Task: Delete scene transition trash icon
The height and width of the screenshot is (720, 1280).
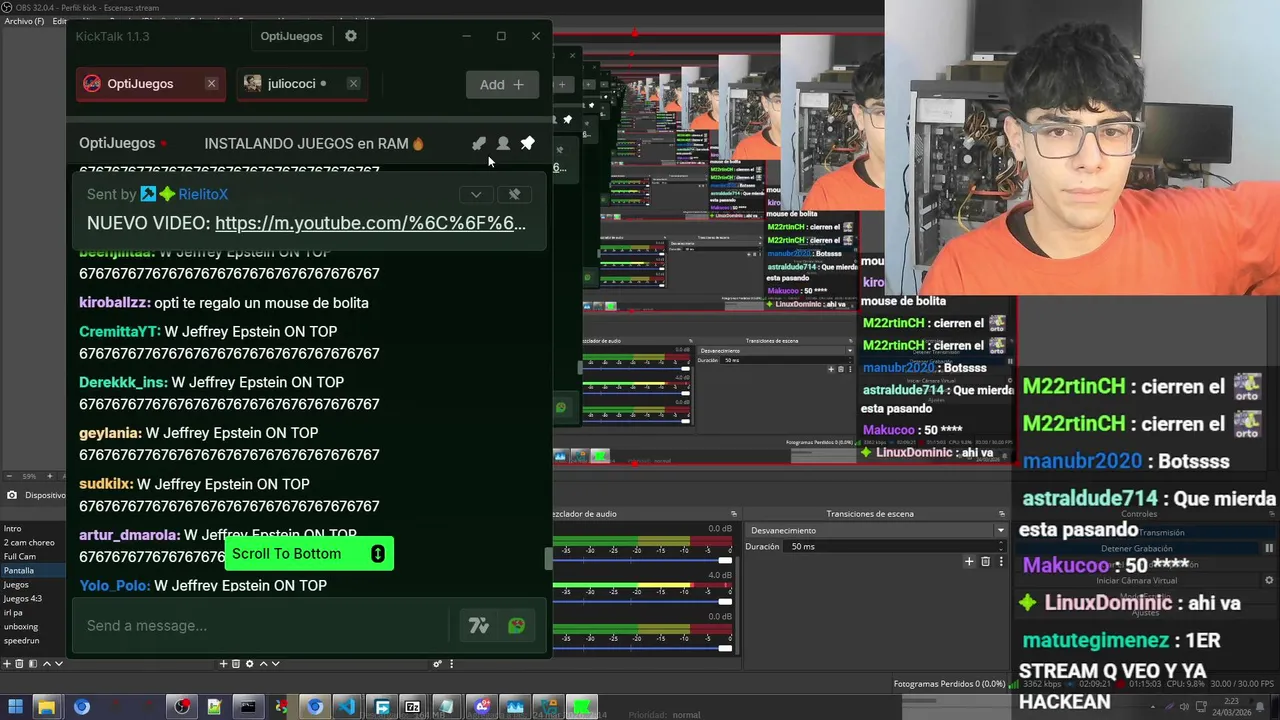Action: click(985, 562)
